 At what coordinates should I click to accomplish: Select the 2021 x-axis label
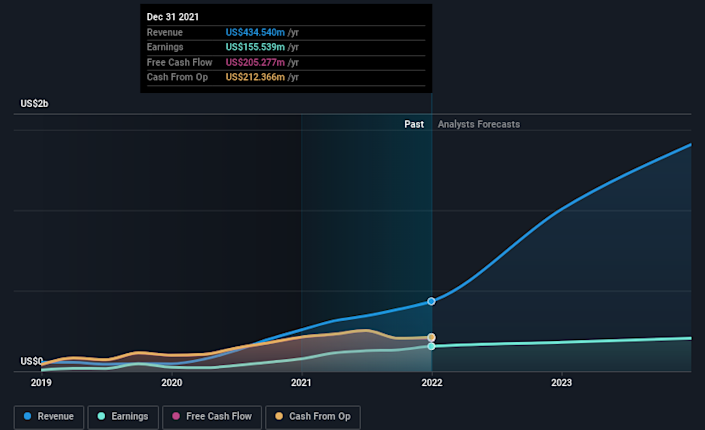[x=301, y=382]
